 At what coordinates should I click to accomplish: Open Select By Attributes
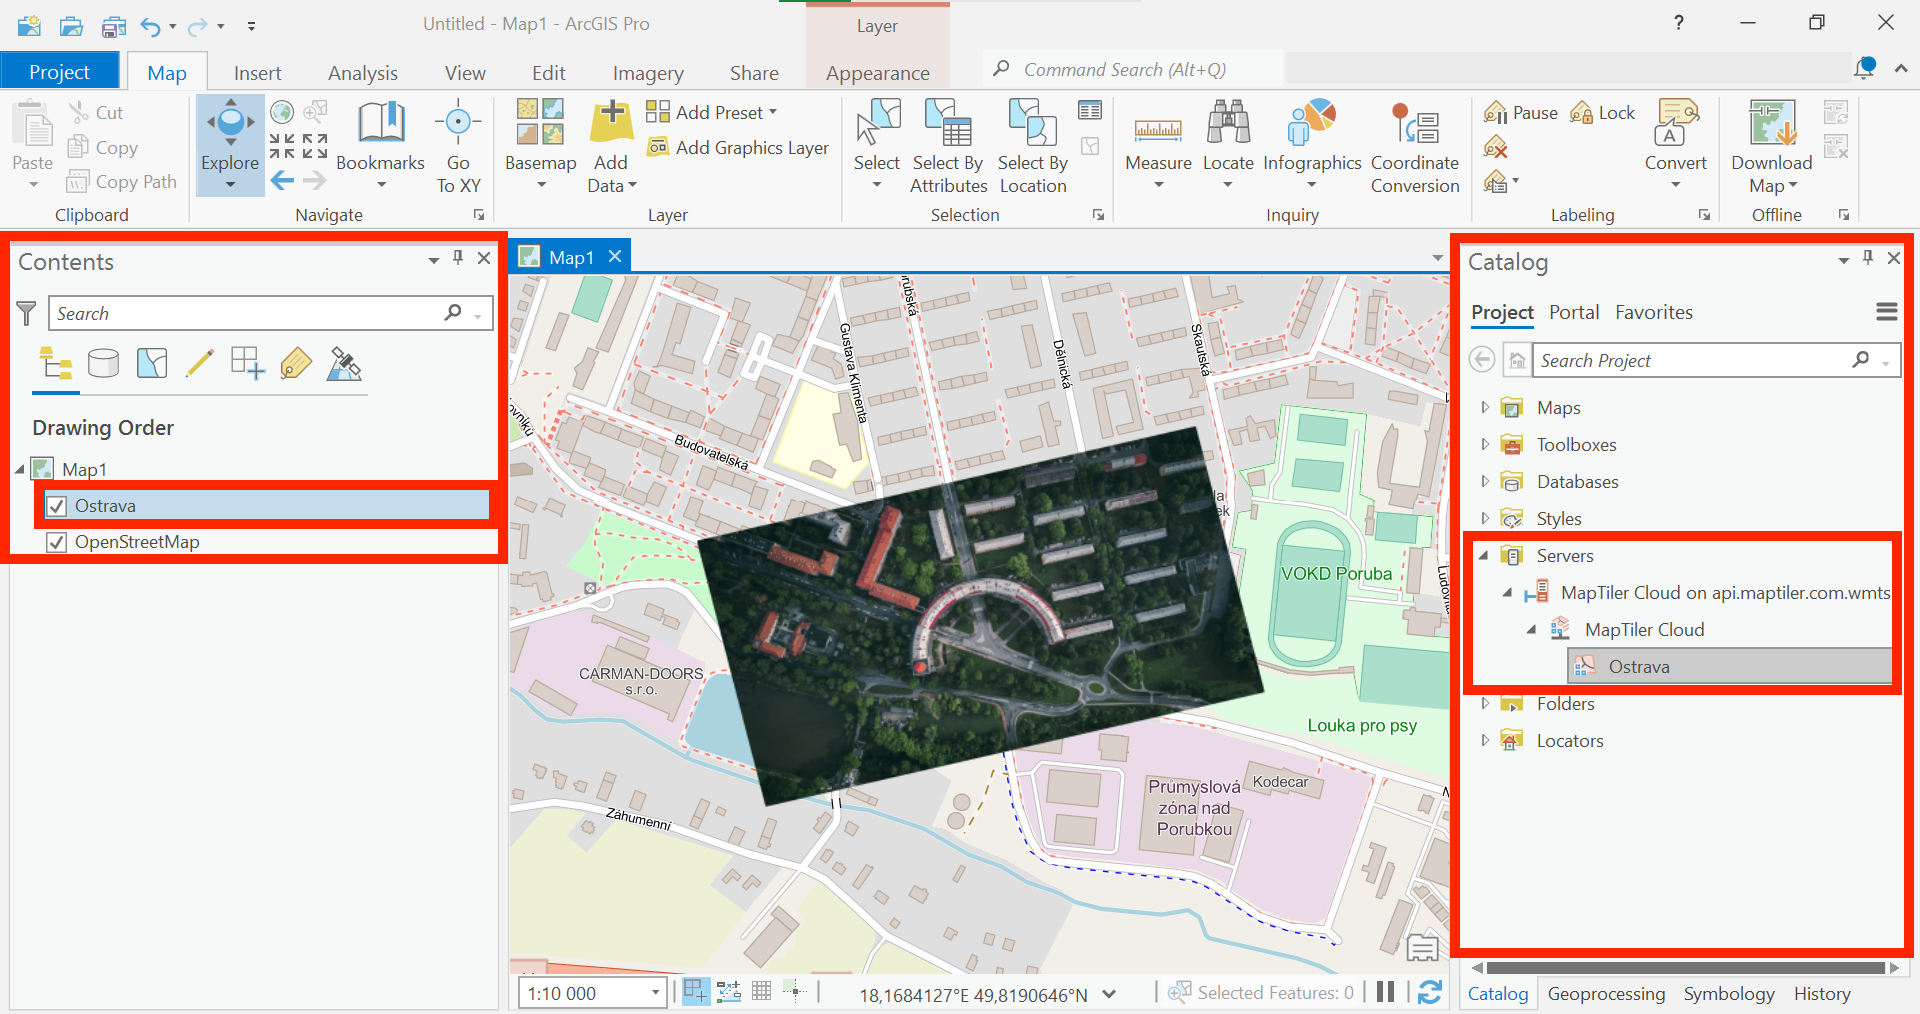click(948, 125)
